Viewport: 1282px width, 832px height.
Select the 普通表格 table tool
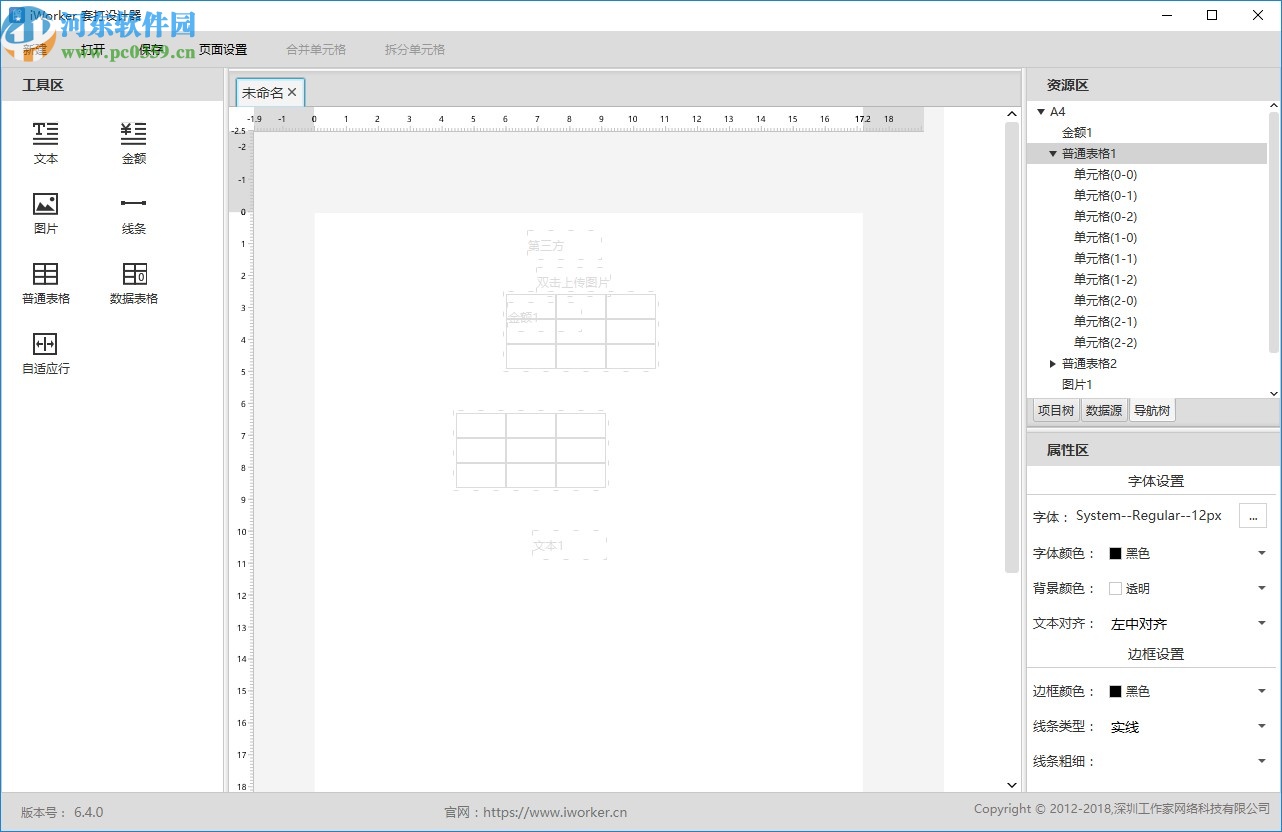[45, 283]
